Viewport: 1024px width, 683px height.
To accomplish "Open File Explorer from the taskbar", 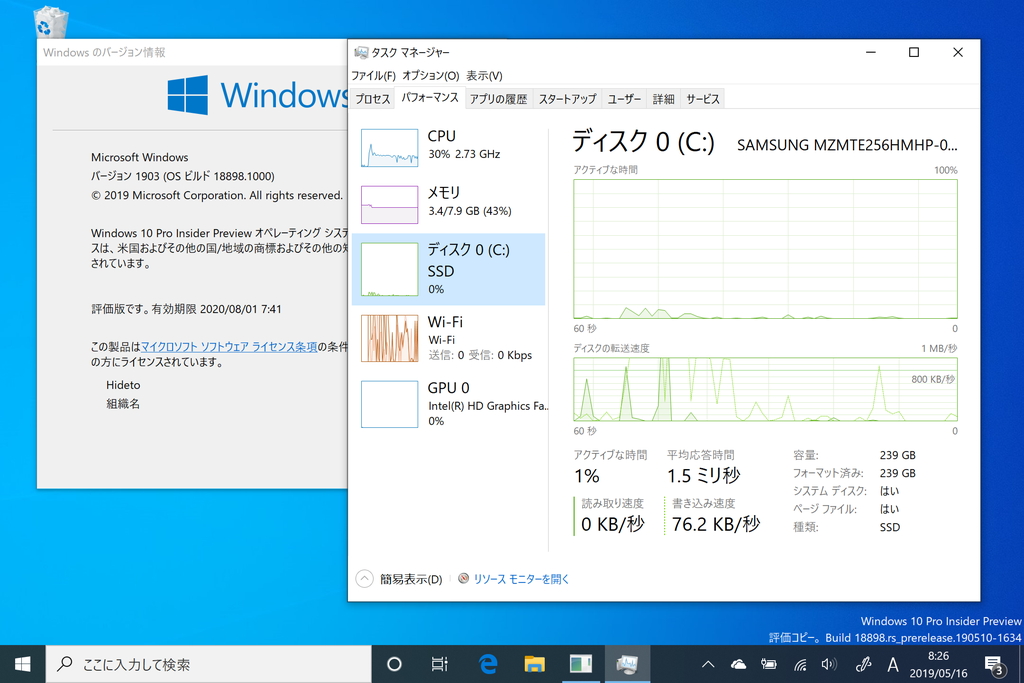I will tap(534, 663).
